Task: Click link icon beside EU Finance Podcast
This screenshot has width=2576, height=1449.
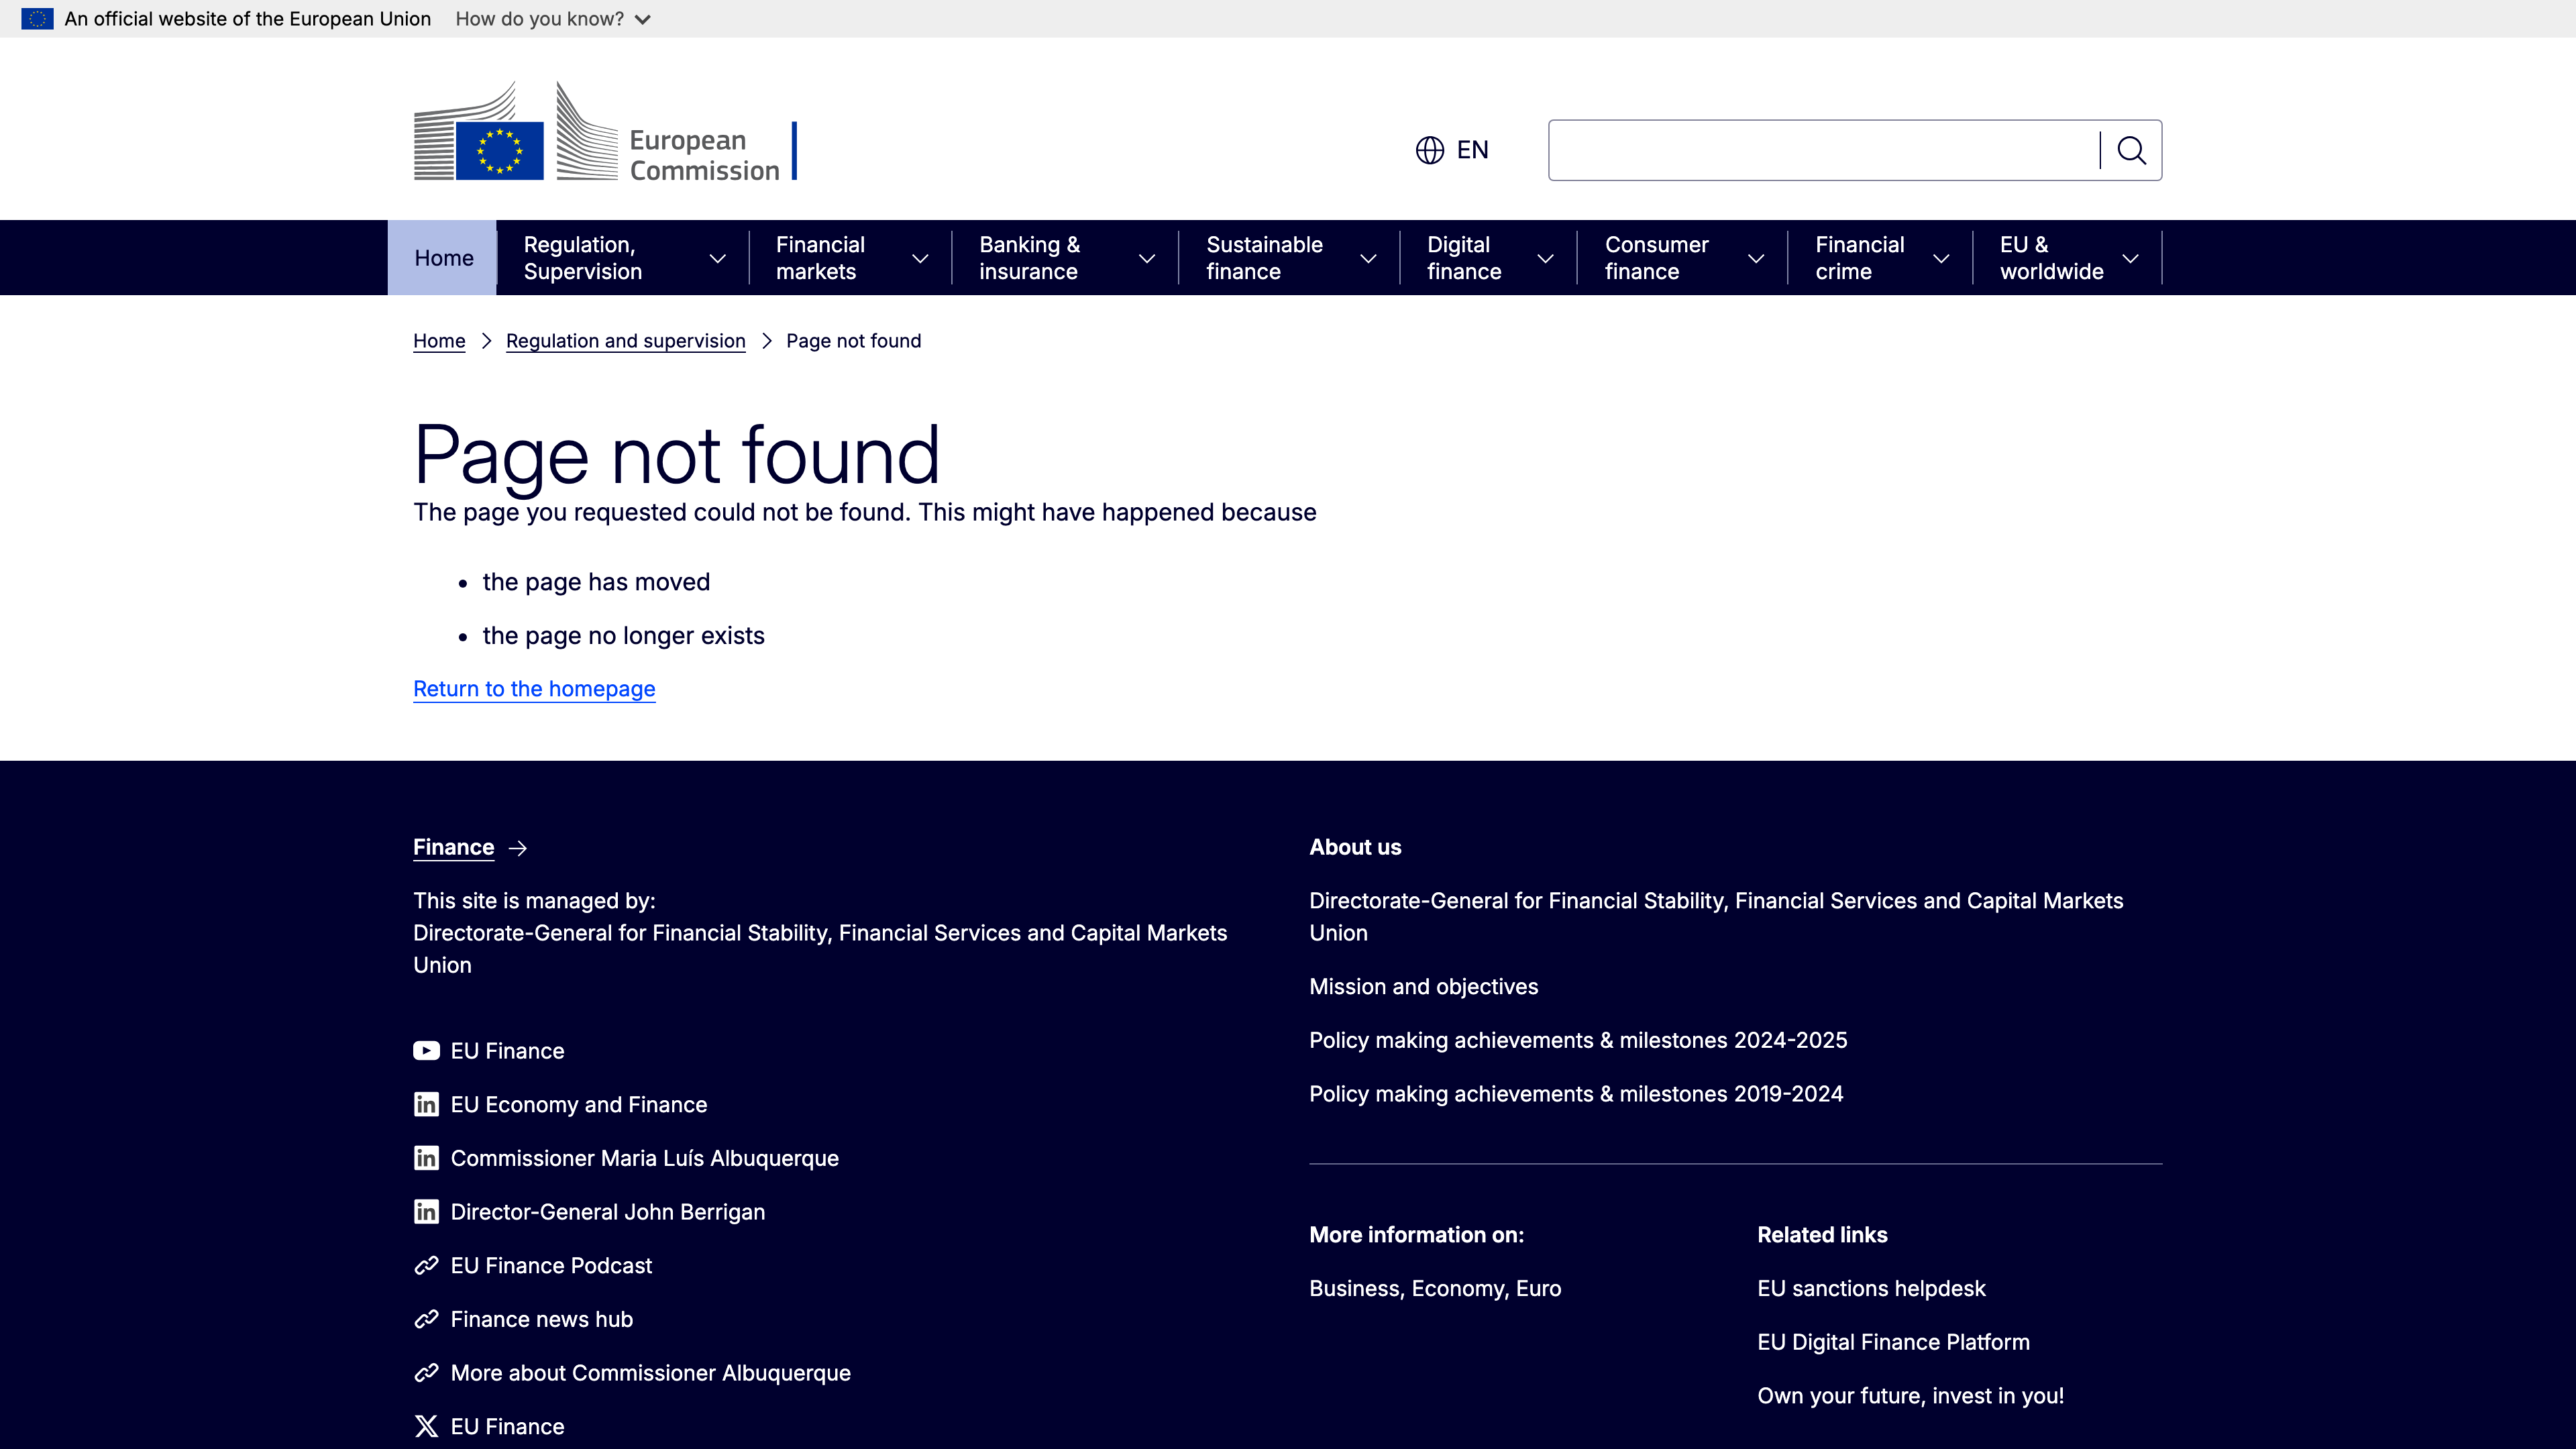Action: coord(426,1265)
